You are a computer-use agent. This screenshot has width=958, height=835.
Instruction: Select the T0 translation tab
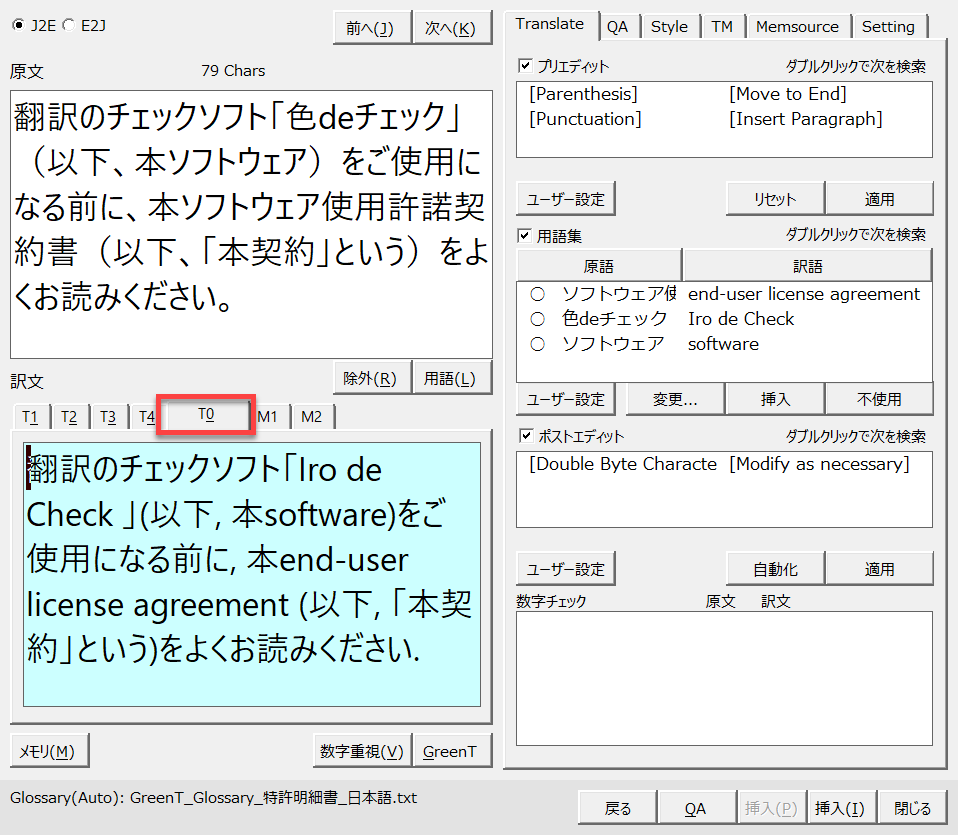[x=206, y=415]
